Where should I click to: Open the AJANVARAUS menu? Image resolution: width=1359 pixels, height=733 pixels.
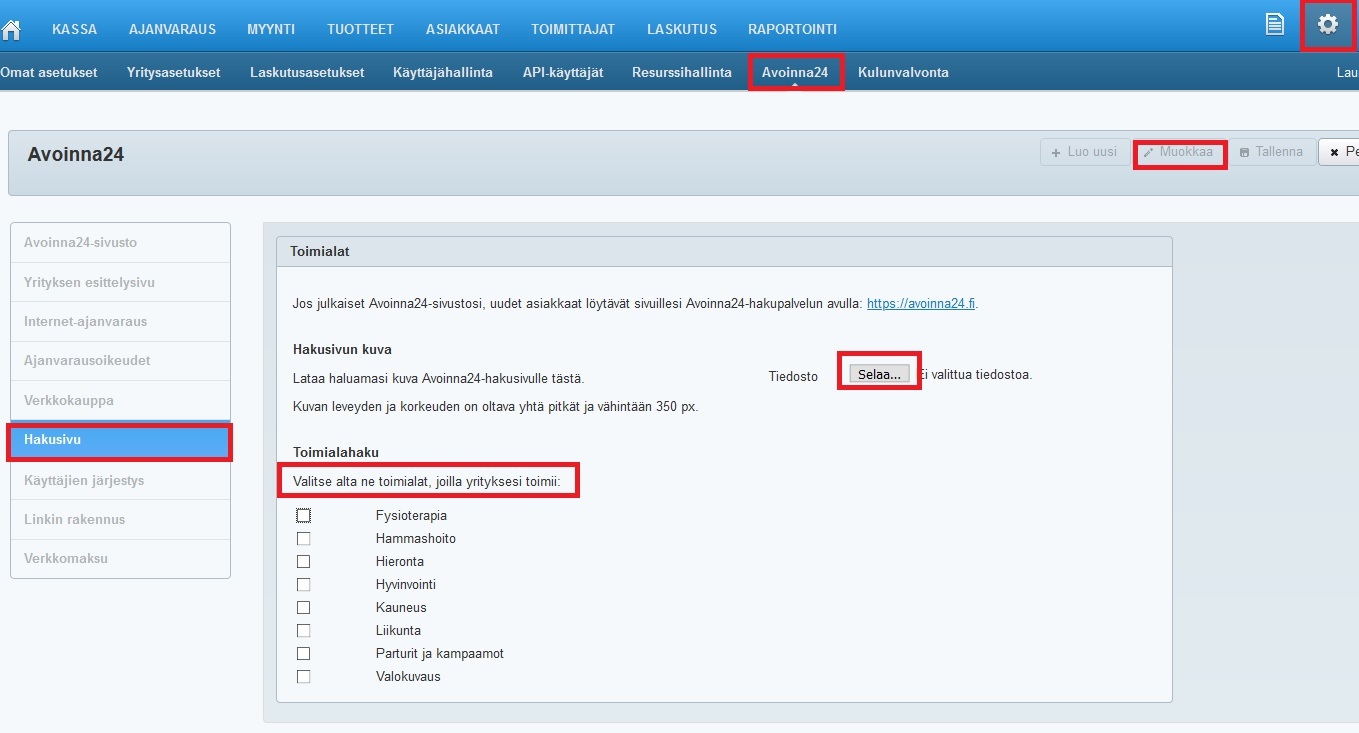click(172, 29)
